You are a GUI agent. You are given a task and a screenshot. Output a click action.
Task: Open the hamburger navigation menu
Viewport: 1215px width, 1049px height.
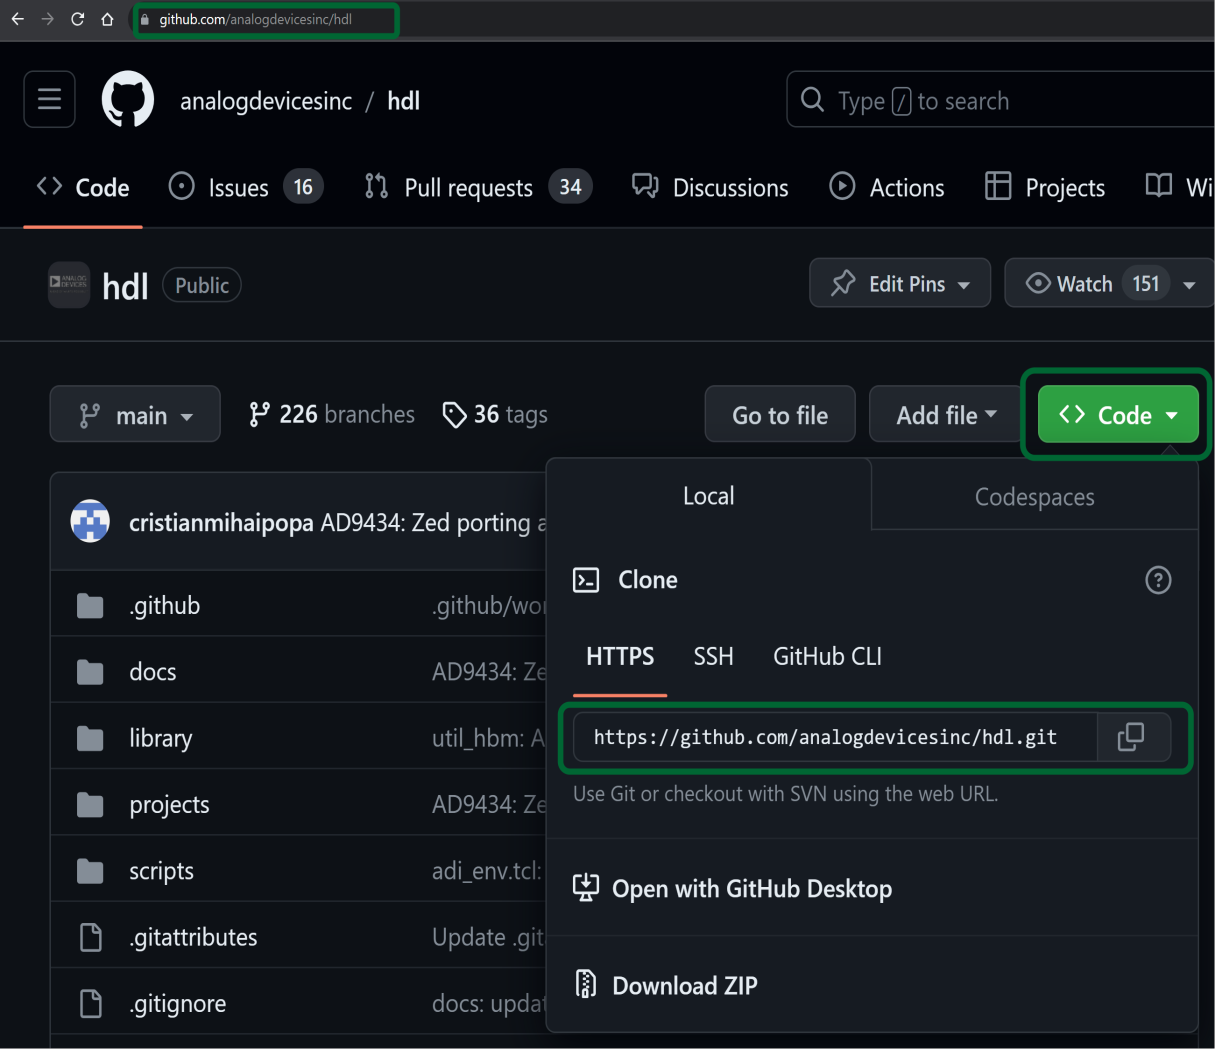pos(49,100)
